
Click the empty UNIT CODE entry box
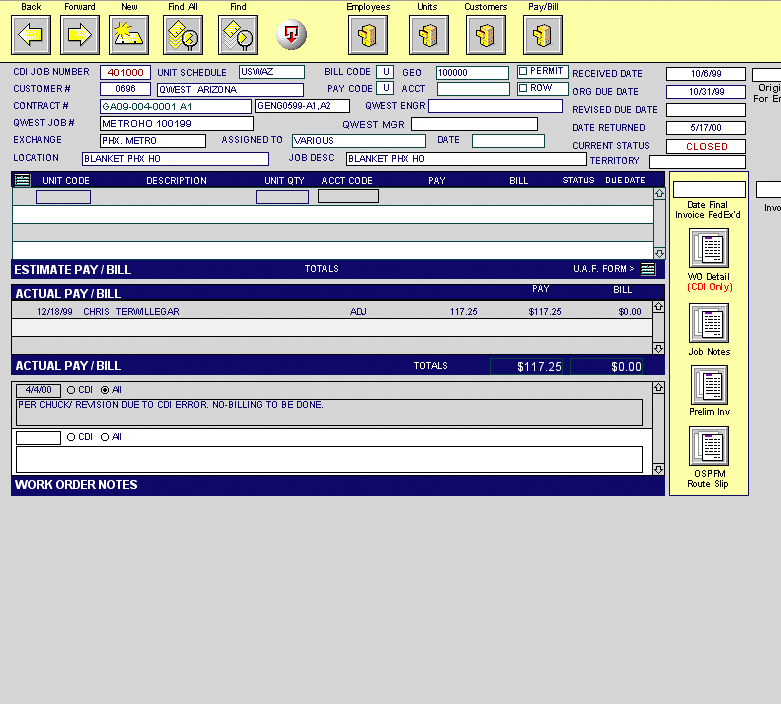(x=63, y=197)
